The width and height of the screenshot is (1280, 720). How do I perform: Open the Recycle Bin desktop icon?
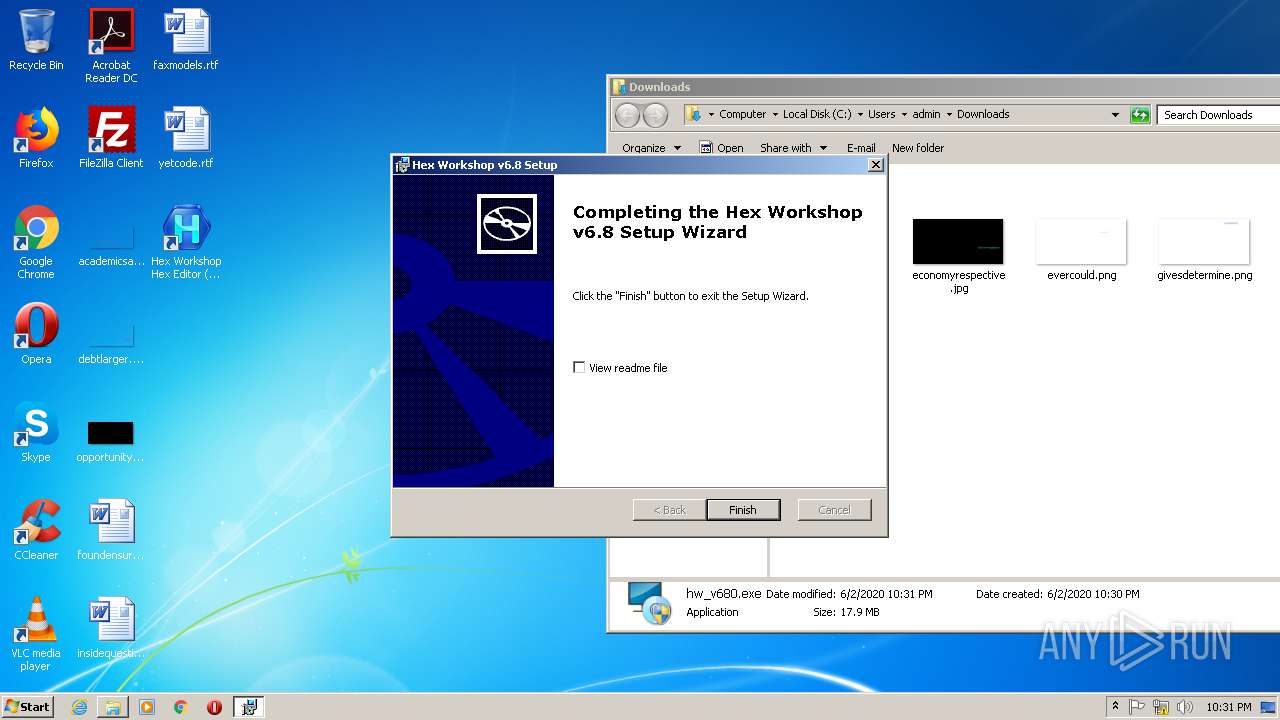tap(36, 40)
